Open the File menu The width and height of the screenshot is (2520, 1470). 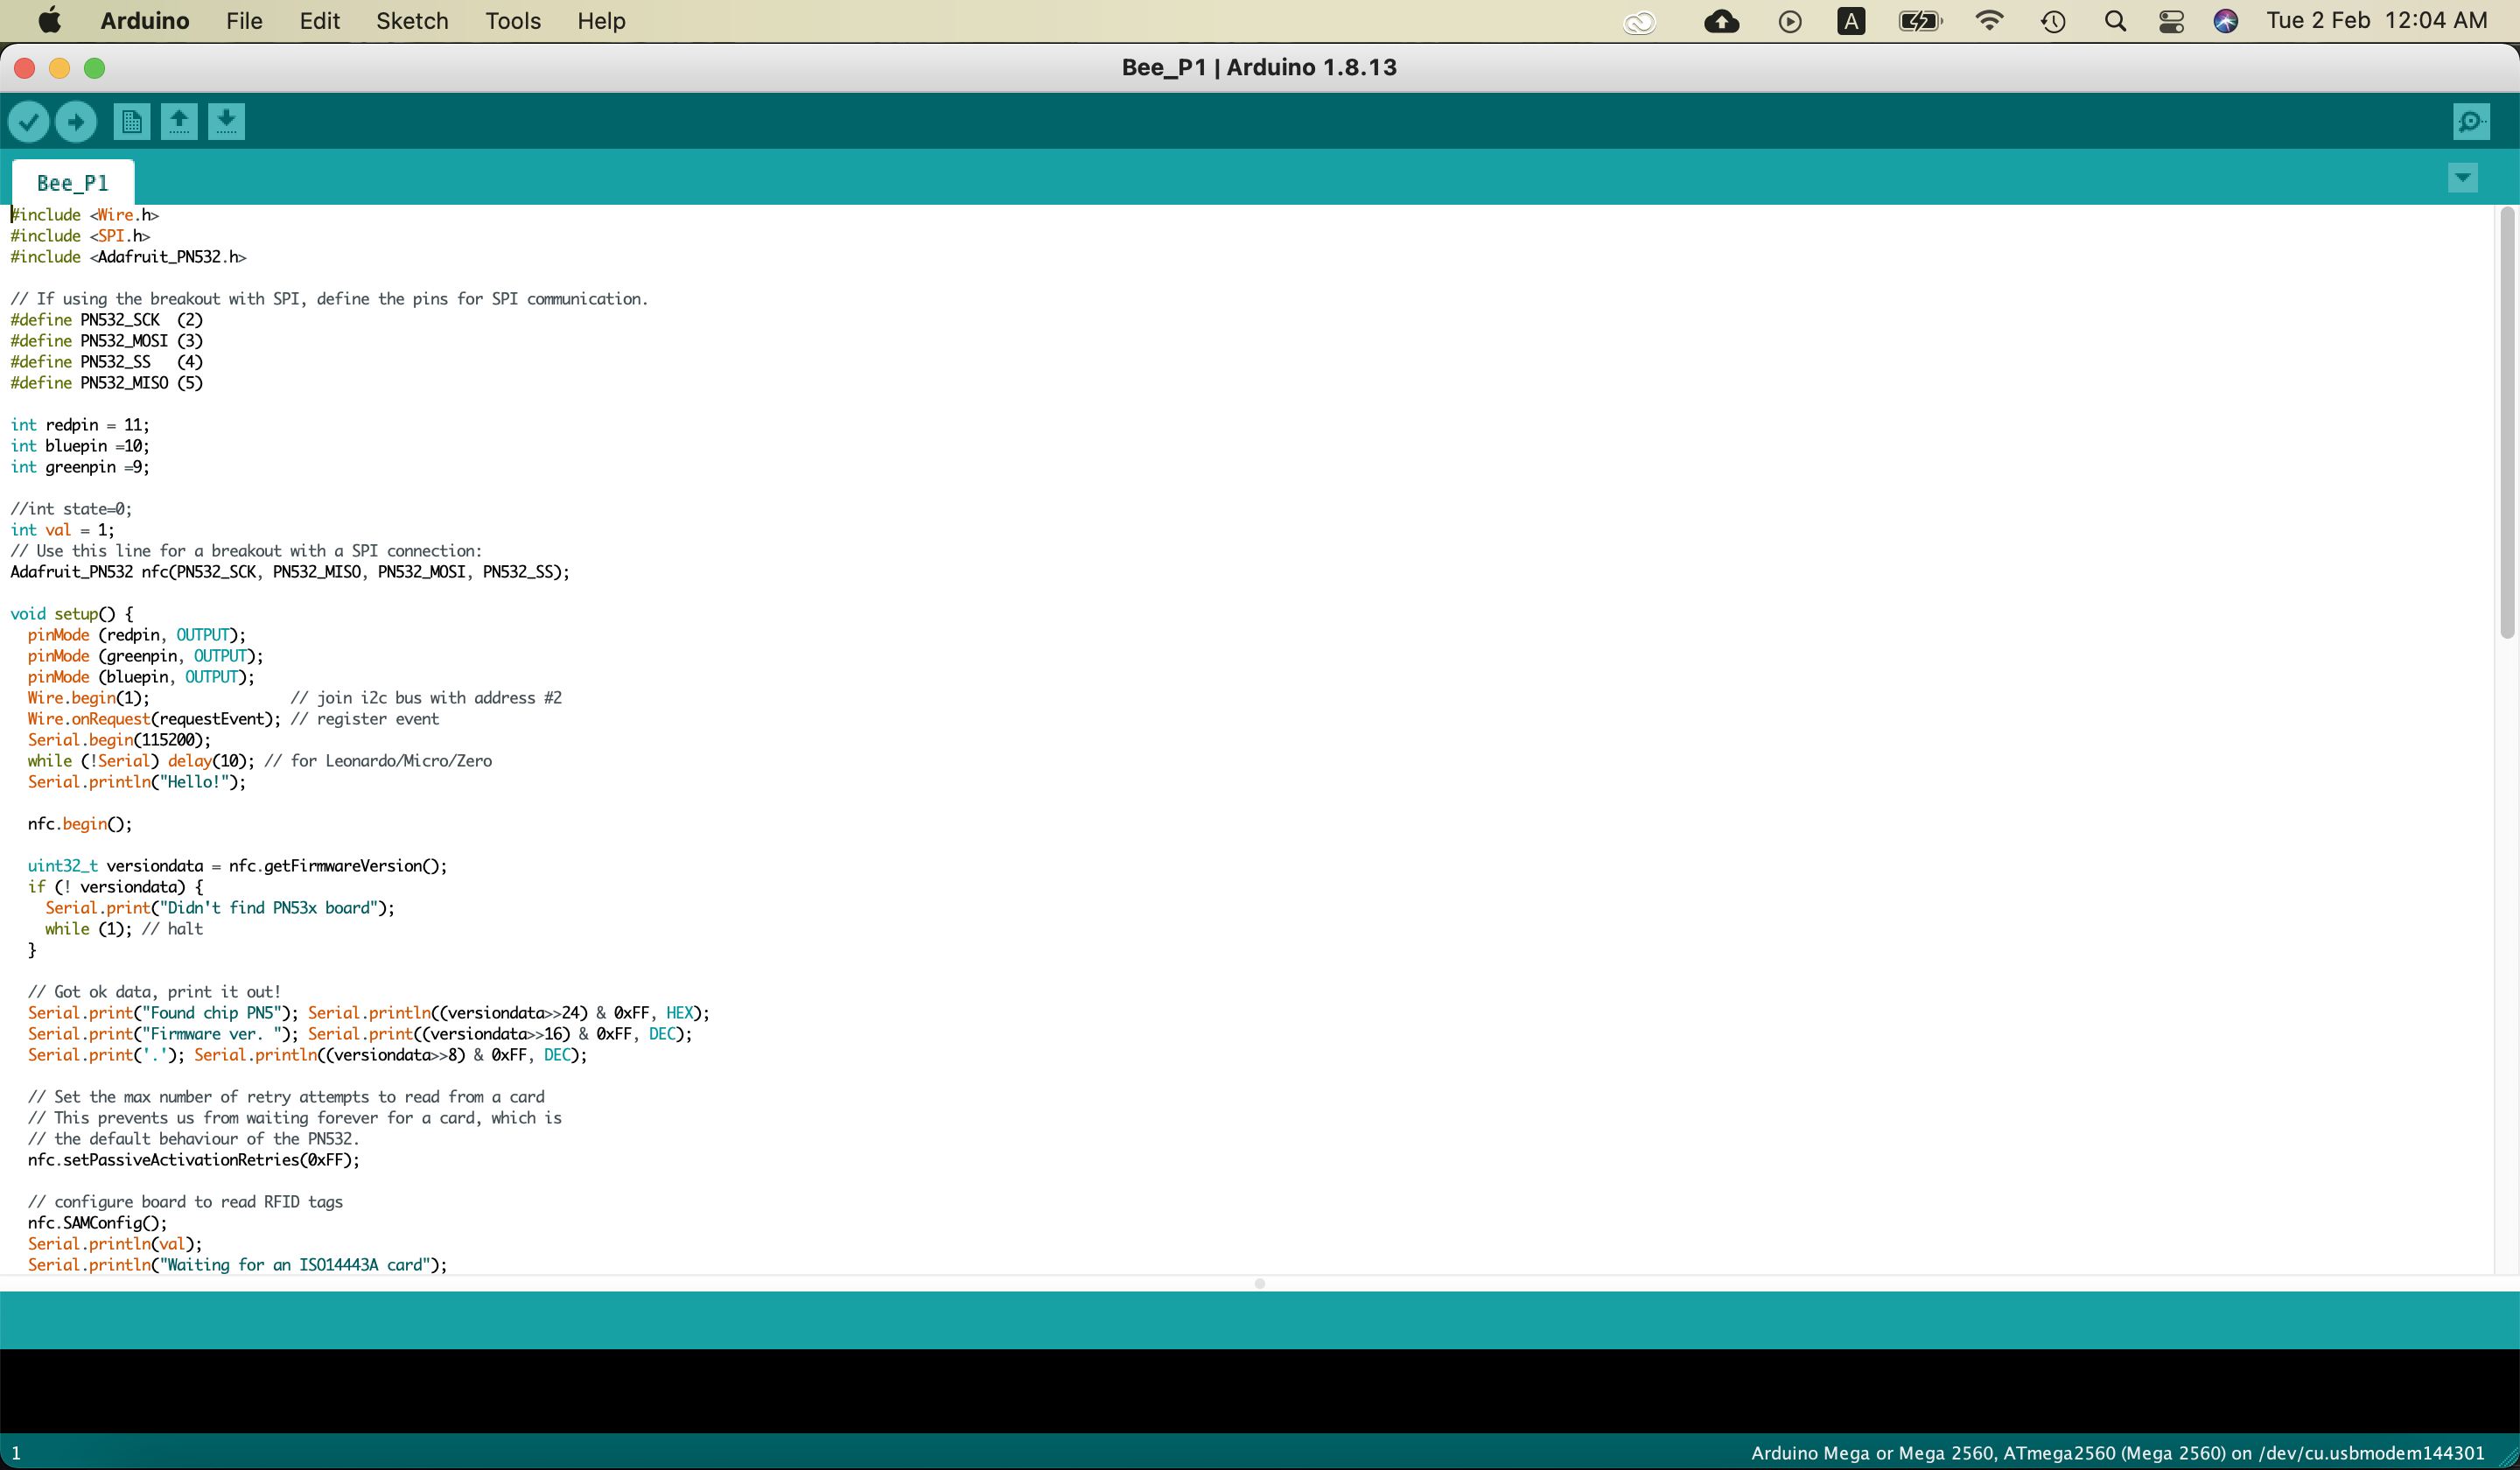click(x=244, y=21)
